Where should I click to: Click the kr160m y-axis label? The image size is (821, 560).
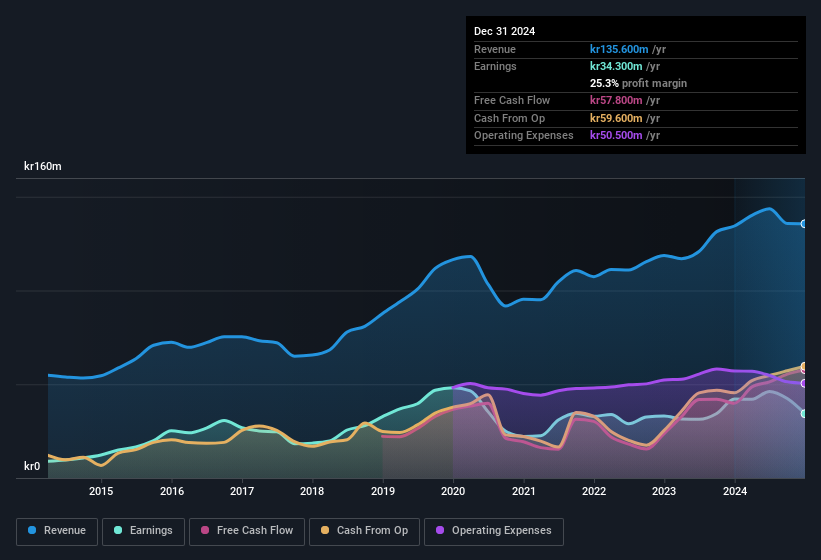(42, 166)
